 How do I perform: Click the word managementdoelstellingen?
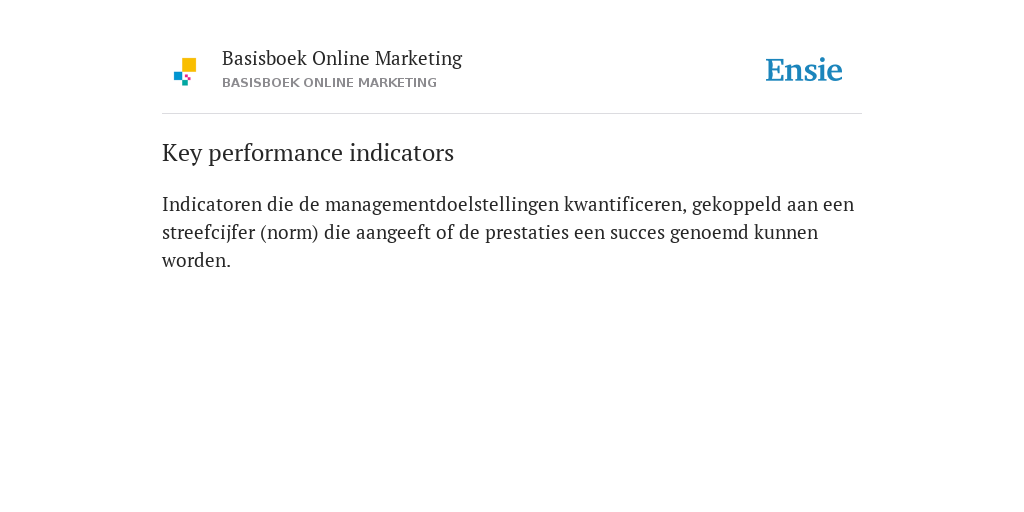442,205
